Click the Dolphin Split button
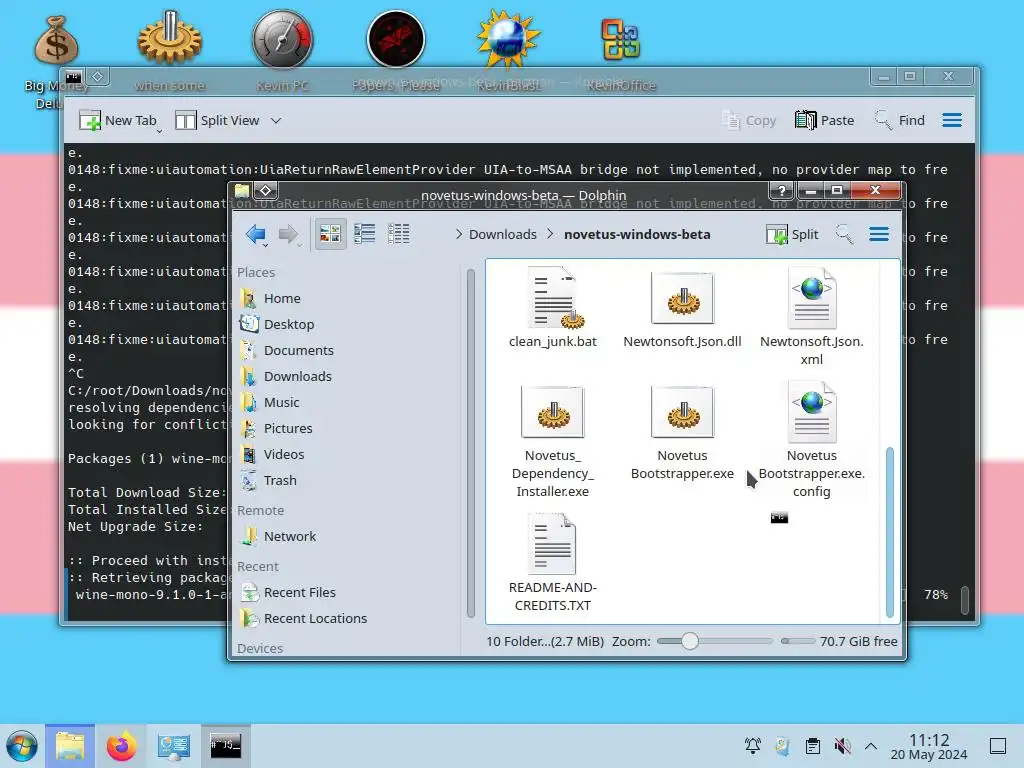 792,234
